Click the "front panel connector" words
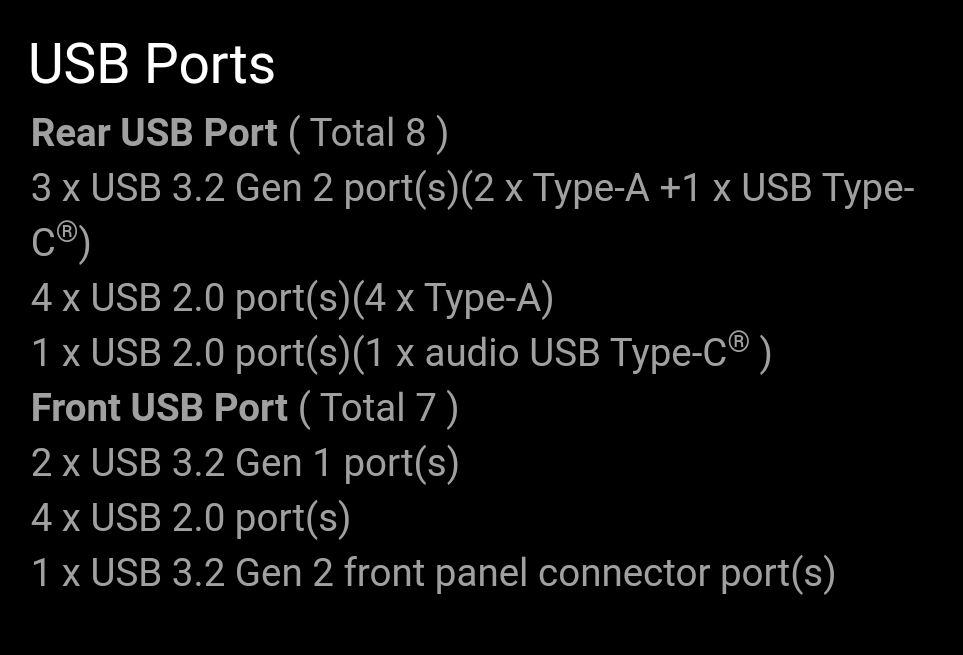Image resolution: width=963 pixels, height=655 pixels. [527, 573]
